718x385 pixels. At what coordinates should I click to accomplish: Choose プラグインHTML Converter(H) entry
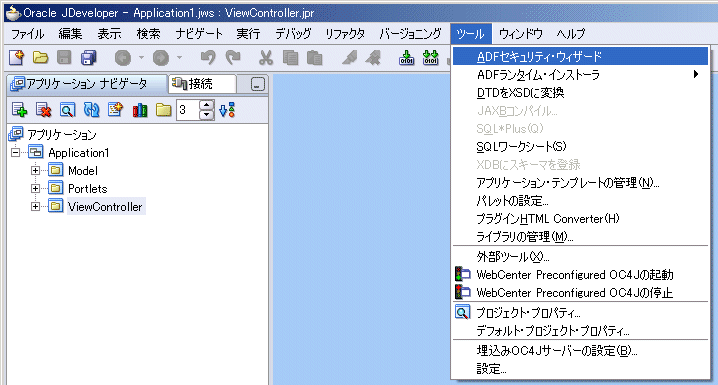(580, 218)
